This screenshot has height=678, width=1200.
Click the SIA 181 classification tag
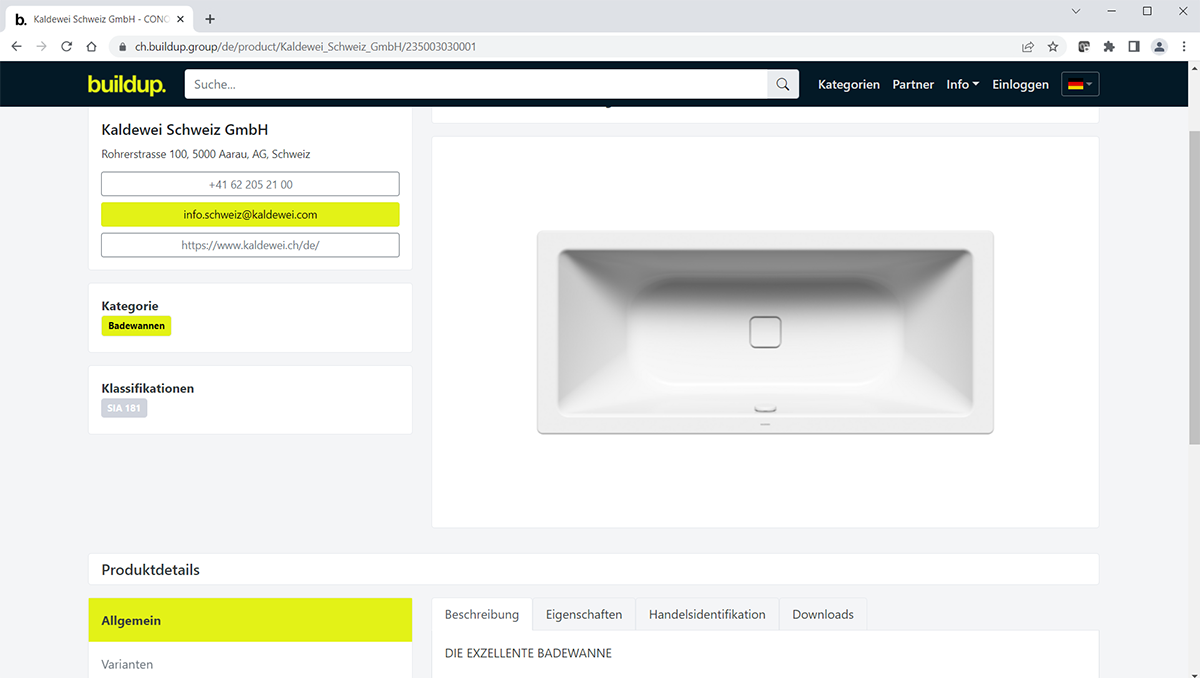coord(124,408)
